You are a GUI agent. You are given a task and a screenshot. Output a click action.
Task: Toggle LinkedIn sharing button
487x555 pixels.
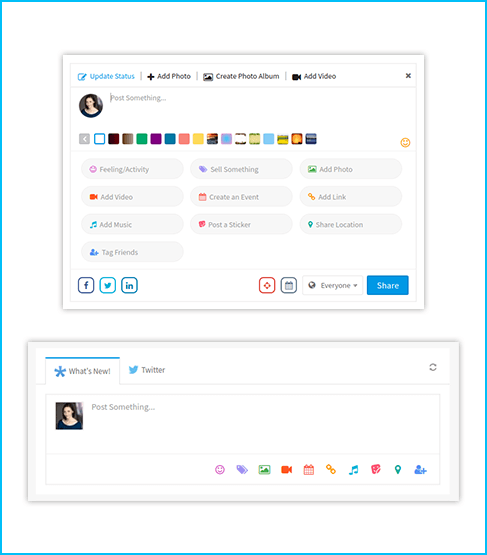(x=130, y=285)
